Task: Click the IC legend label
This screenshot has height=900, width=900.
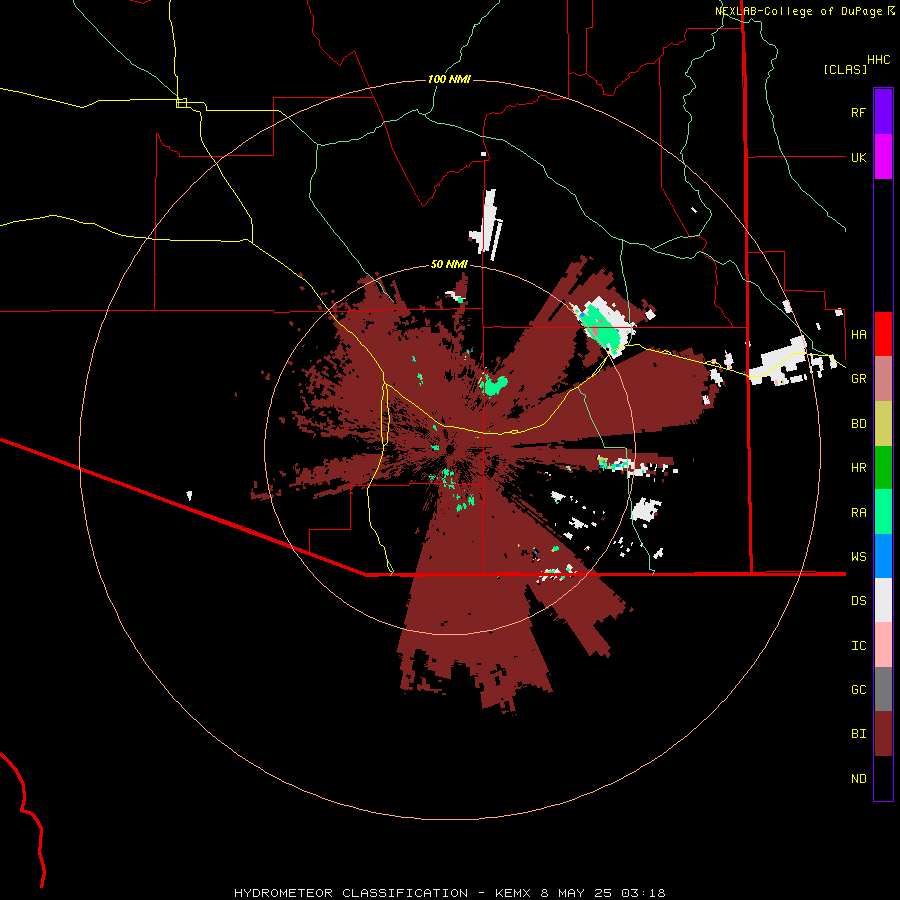Action: pos(859,646)
